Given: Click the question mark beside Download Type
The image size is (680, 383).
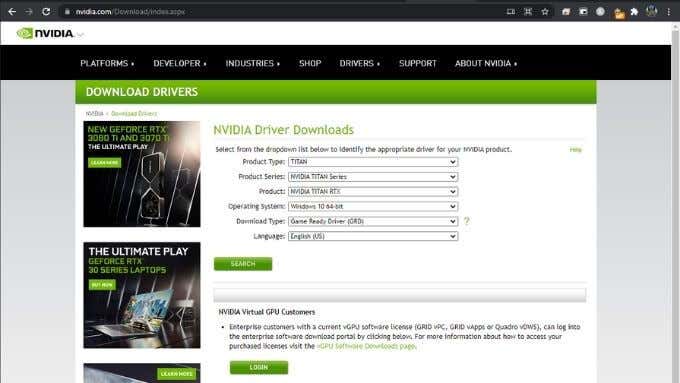Looking at the screenshot, I should [467, 221].
